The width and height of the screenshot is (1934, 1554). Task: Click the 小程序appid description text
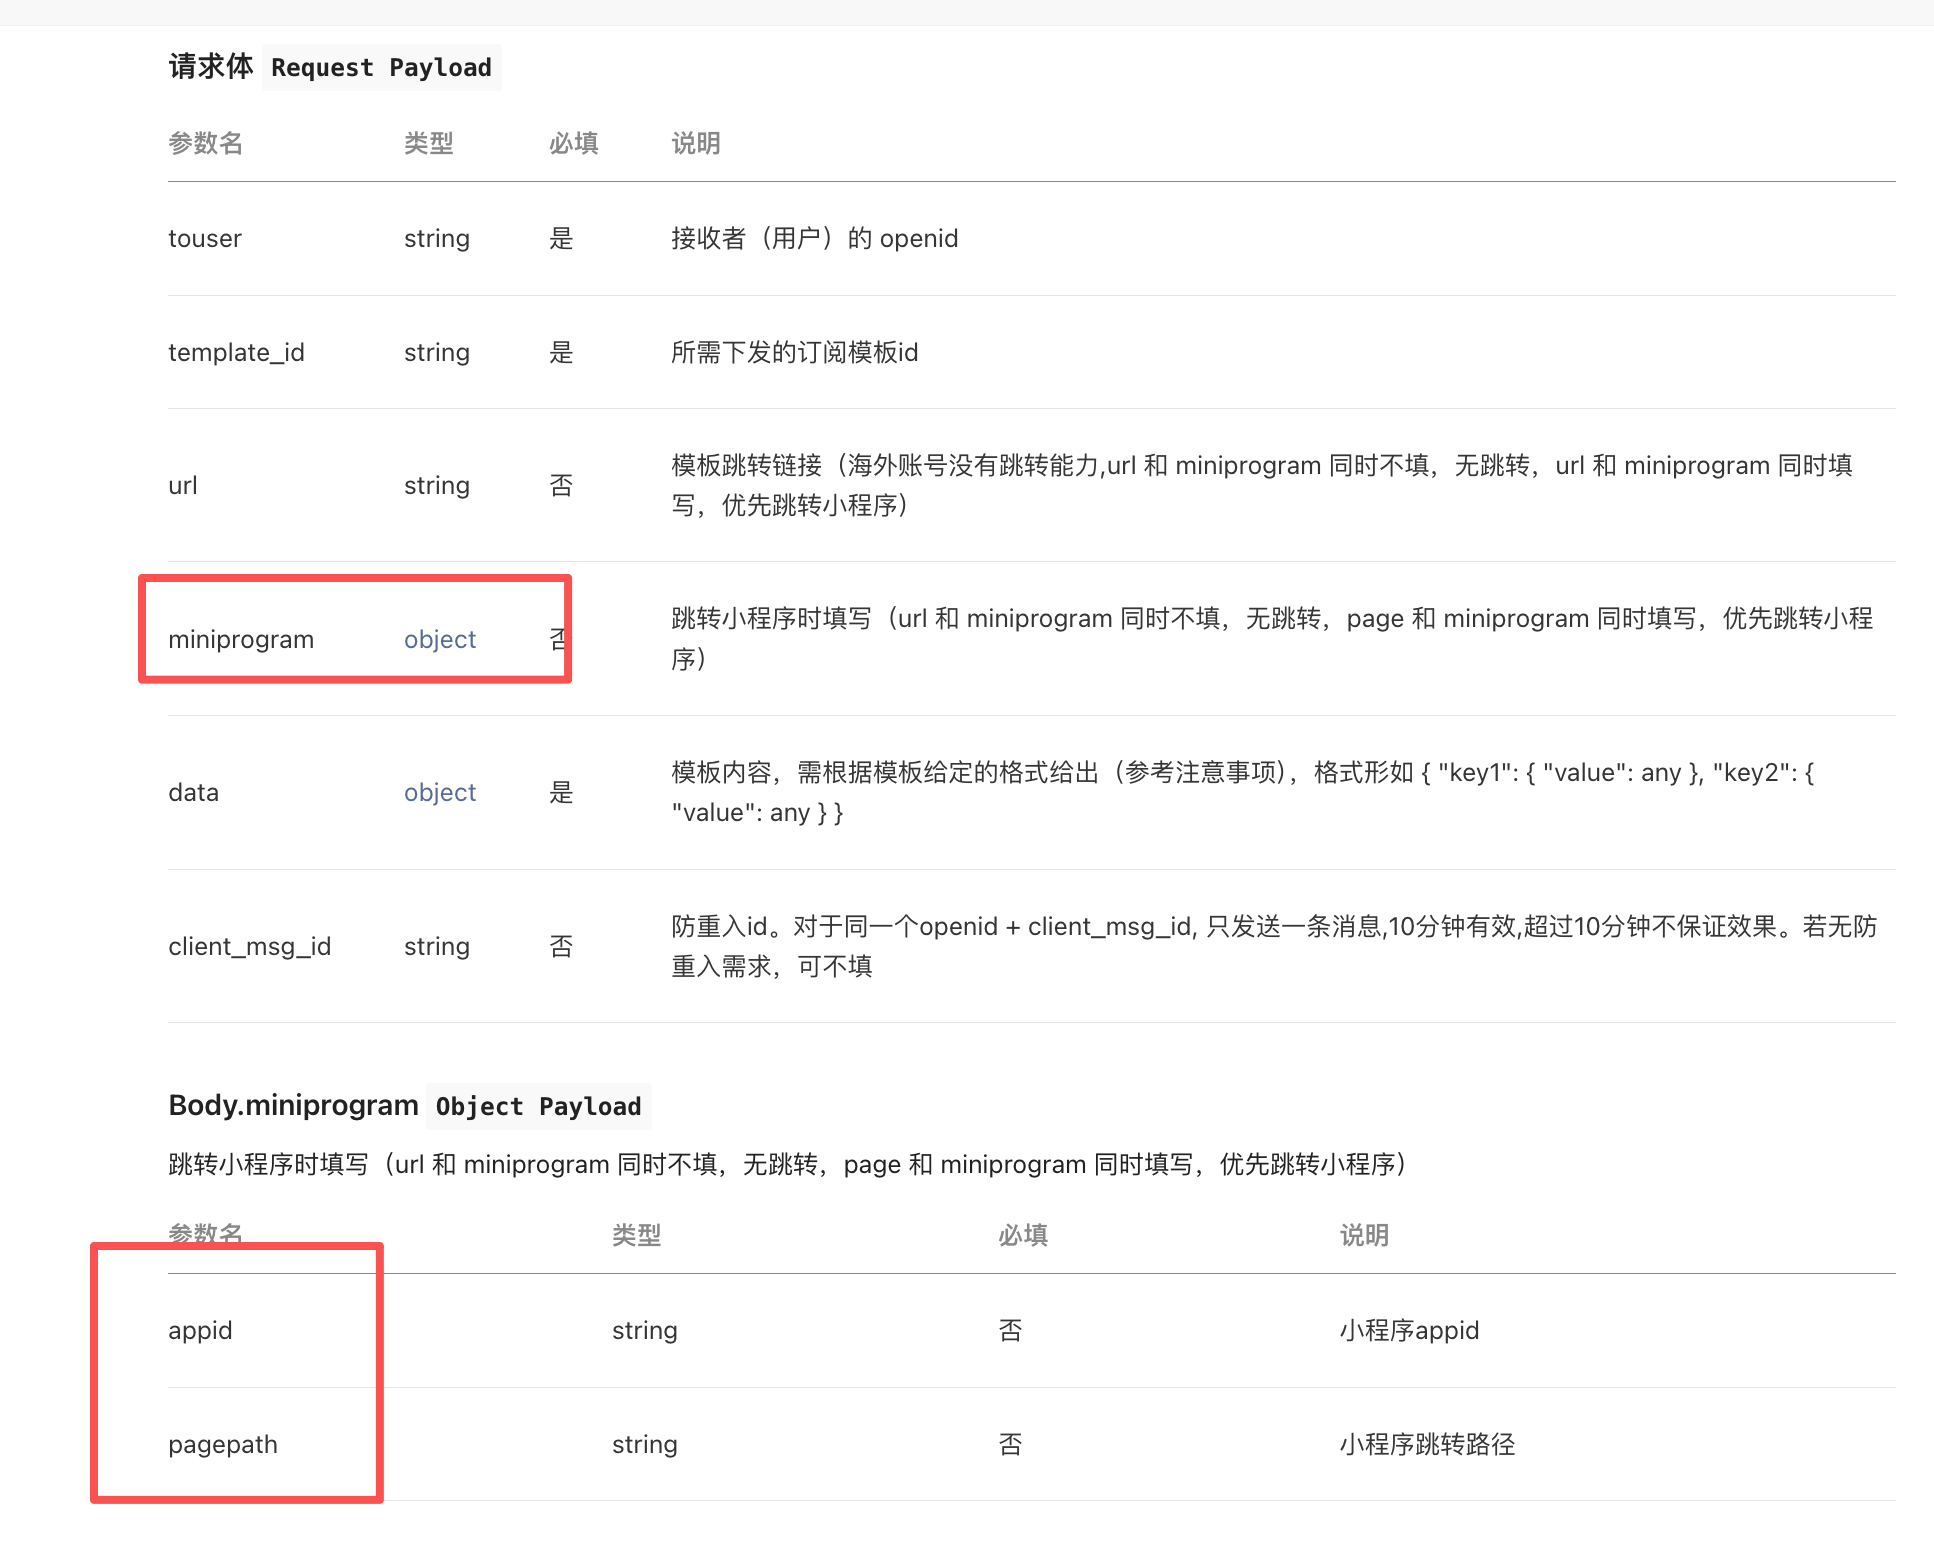[1409, 1330]
